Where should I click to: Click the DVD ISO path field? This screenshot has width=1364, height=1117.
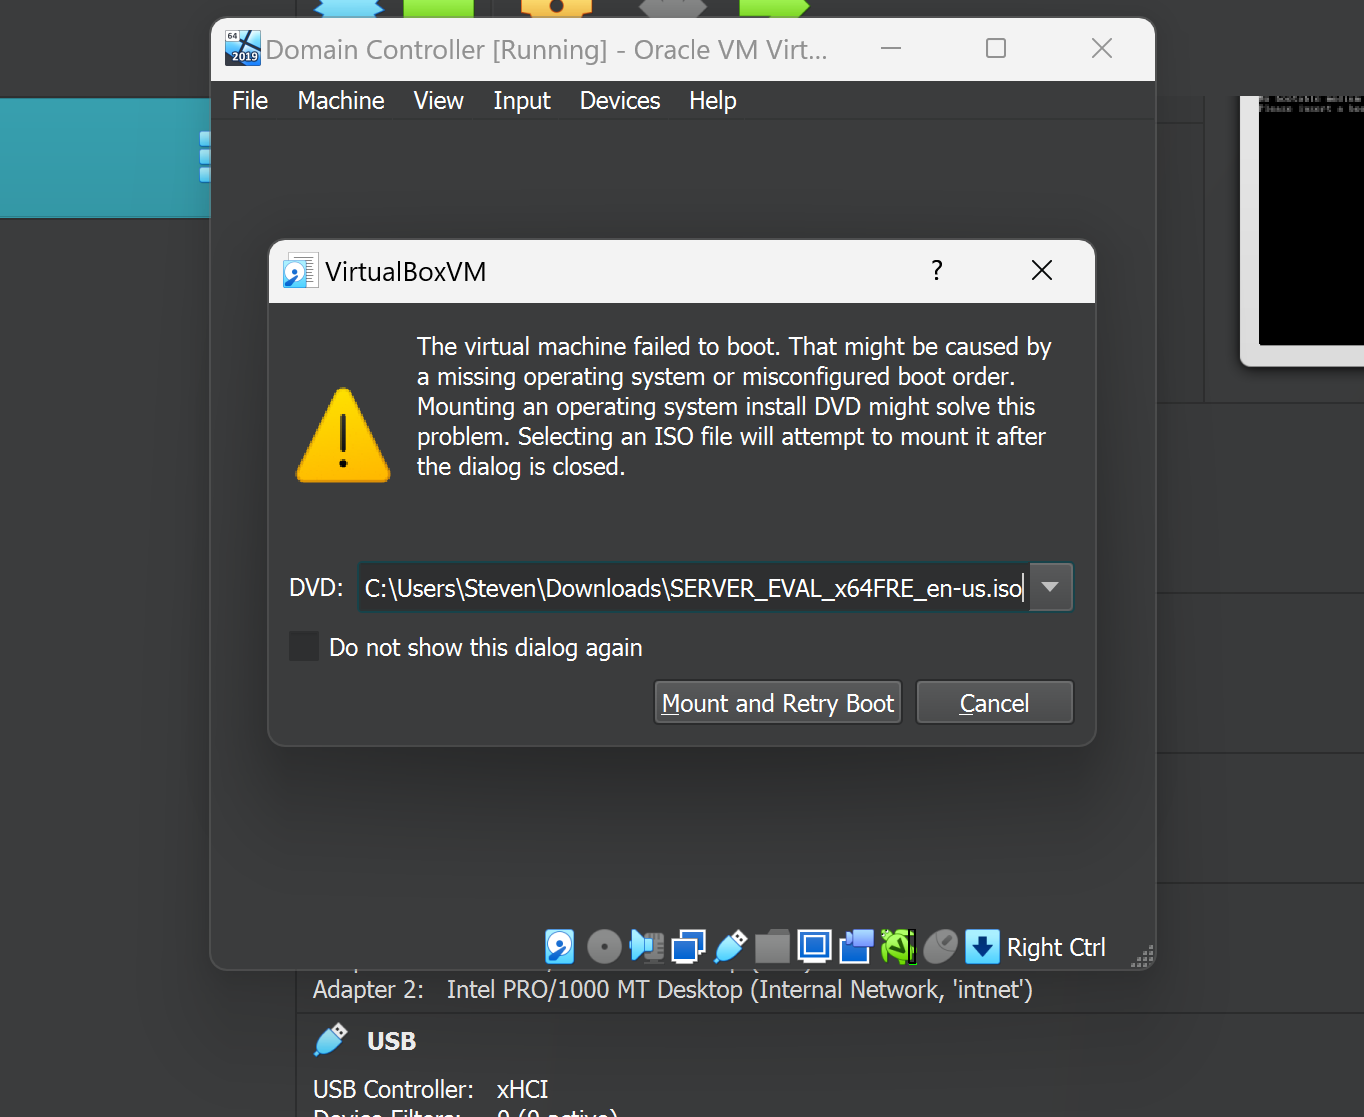point(693,587)
